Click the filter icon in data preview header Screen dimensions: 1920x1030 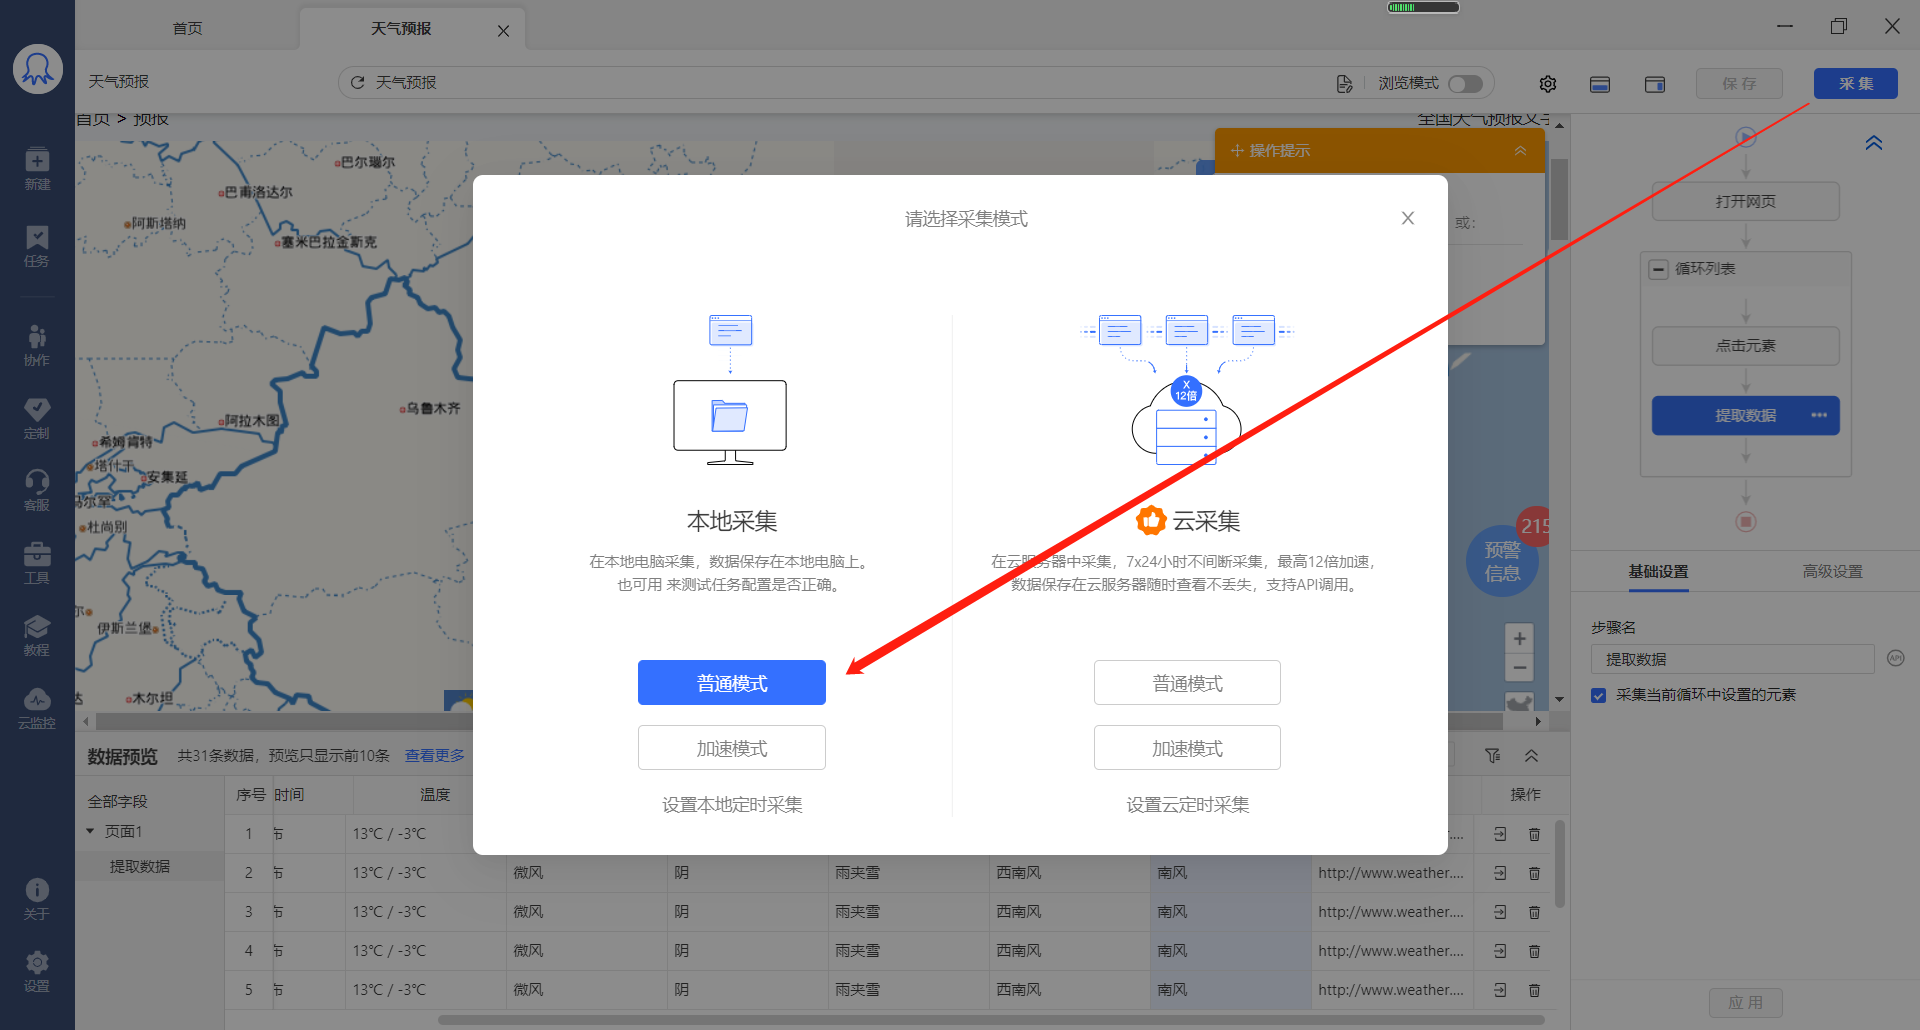pos(1492,756)
